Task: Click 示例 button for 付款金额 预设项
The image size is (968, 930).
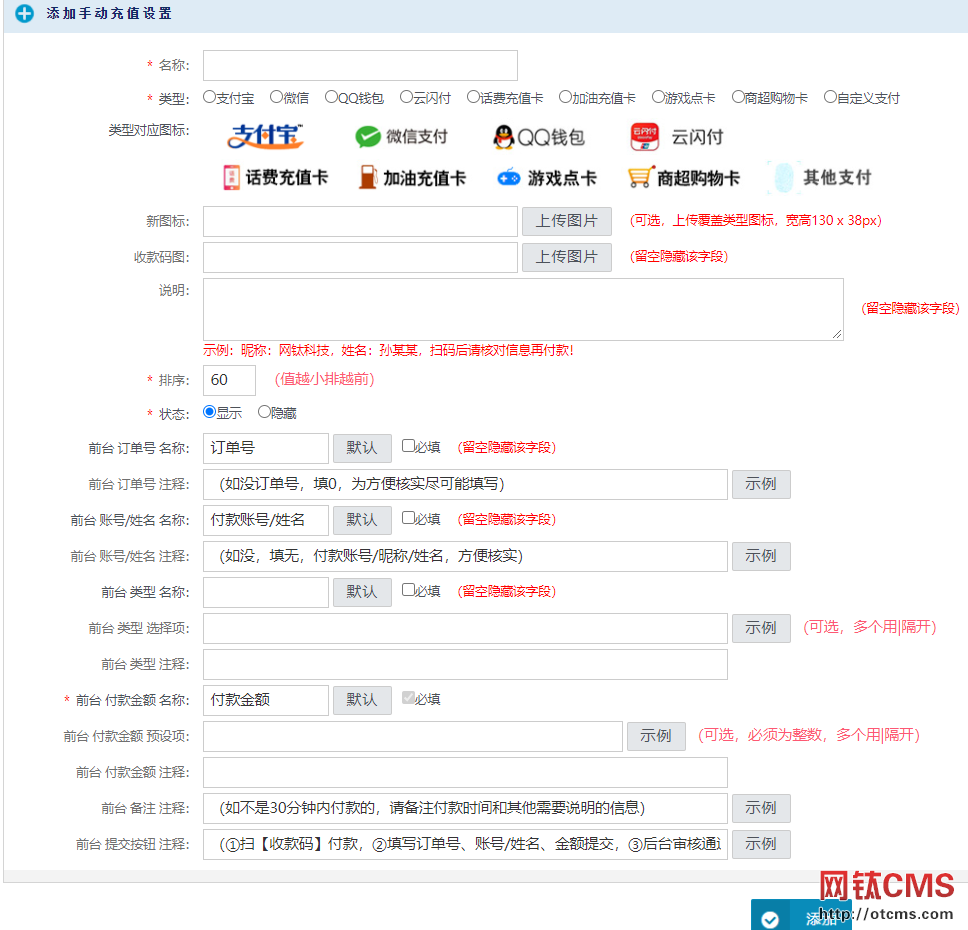Action: click(656, 736)
